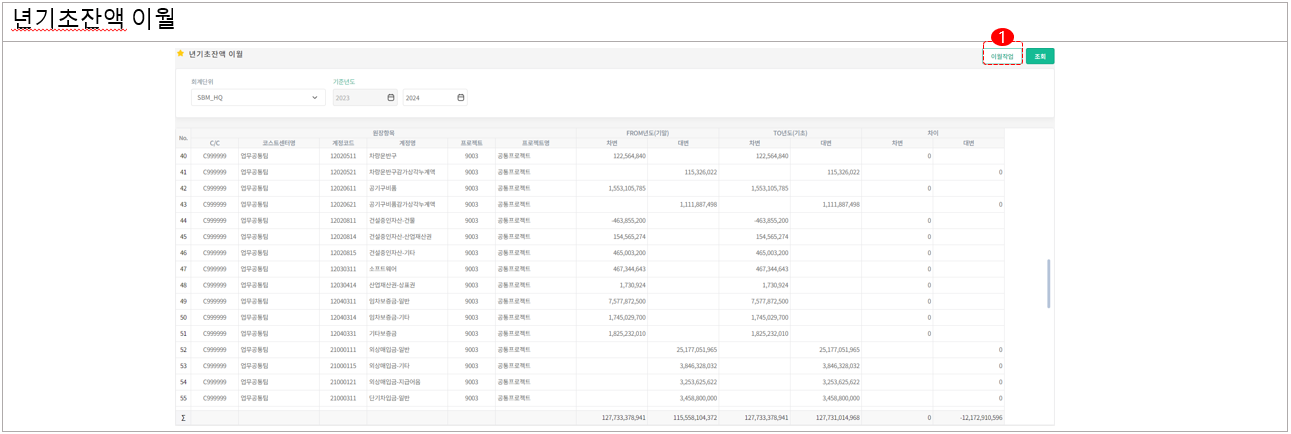Click account code 21000111 cell

click(x=342, y=350)
